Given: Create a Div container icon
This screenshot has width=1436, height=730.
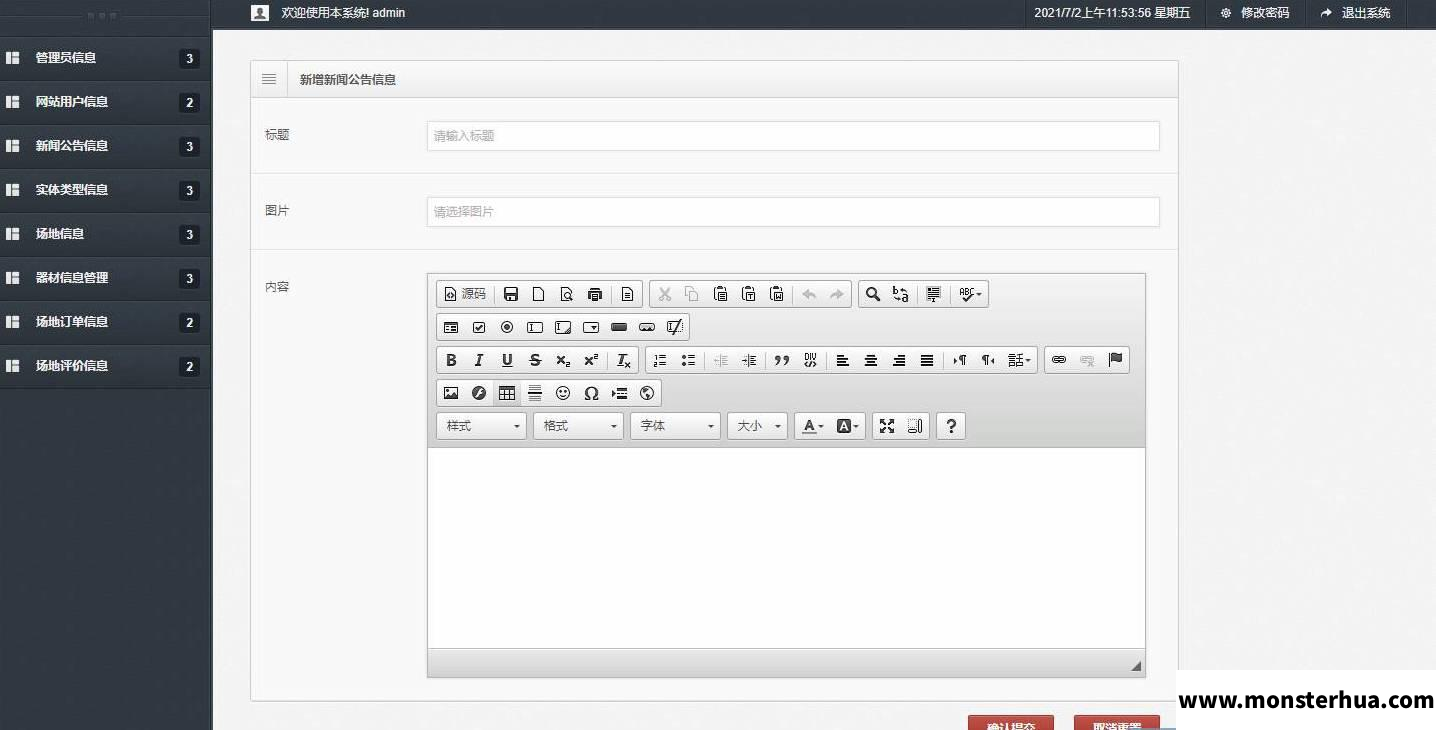Looking at the screenshot, I should pos(810,360).
